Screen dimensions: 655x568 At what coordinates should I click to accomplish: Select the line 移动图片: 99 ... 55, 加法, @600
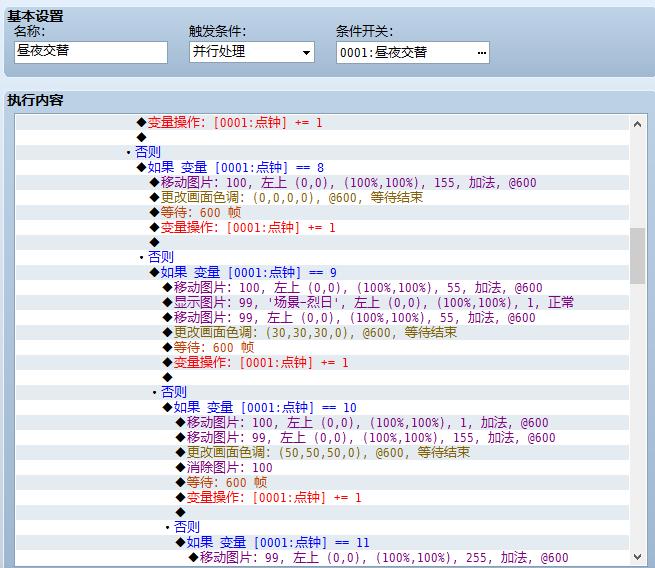322,317
